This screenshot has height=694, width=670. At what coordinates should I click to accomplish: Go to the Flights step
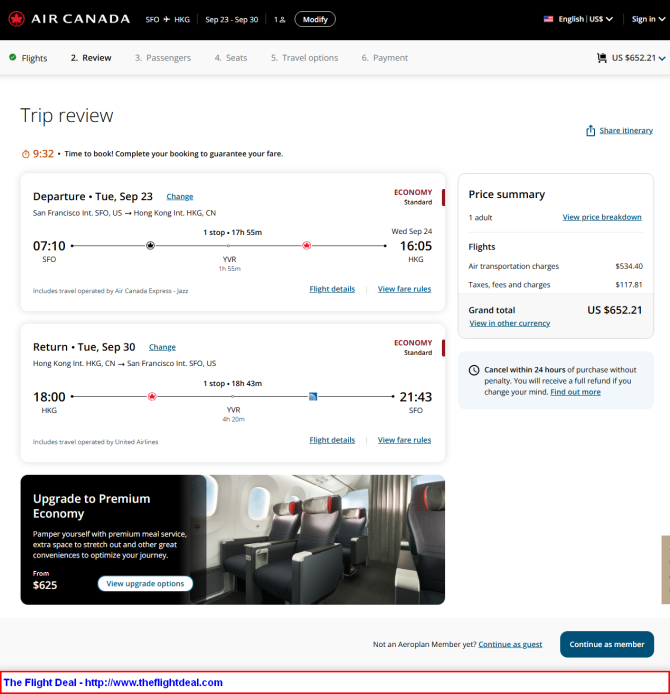34,58
